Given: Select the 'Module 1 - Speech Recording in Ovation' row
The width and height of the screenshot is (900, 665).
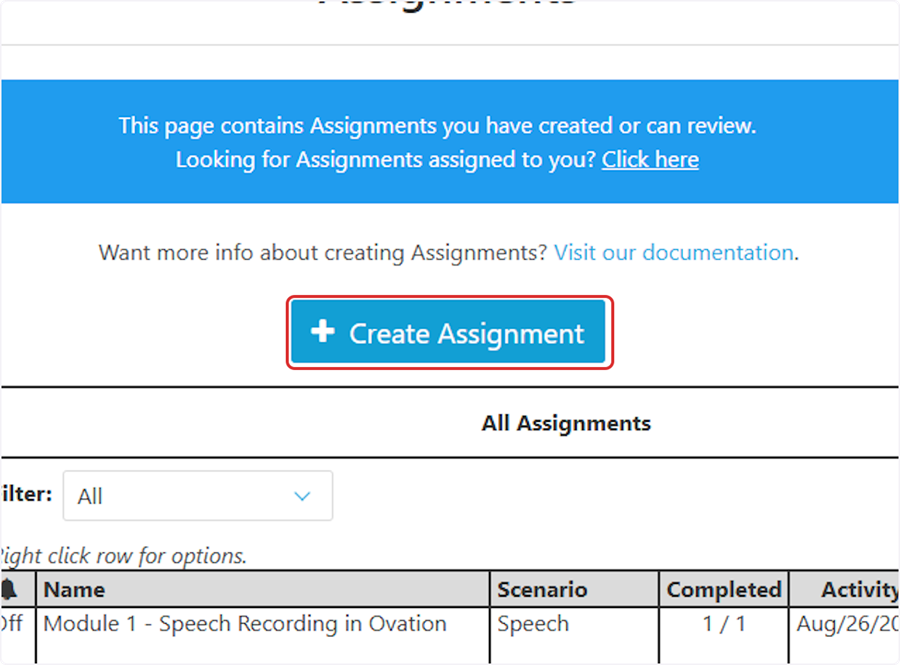Looking at the screenshot, I should click(x=449, y=635).
